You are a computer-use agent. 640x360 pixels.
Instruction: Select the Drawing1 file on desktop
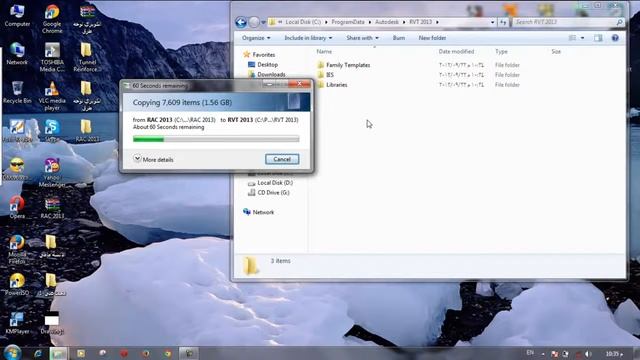(52, 323)
